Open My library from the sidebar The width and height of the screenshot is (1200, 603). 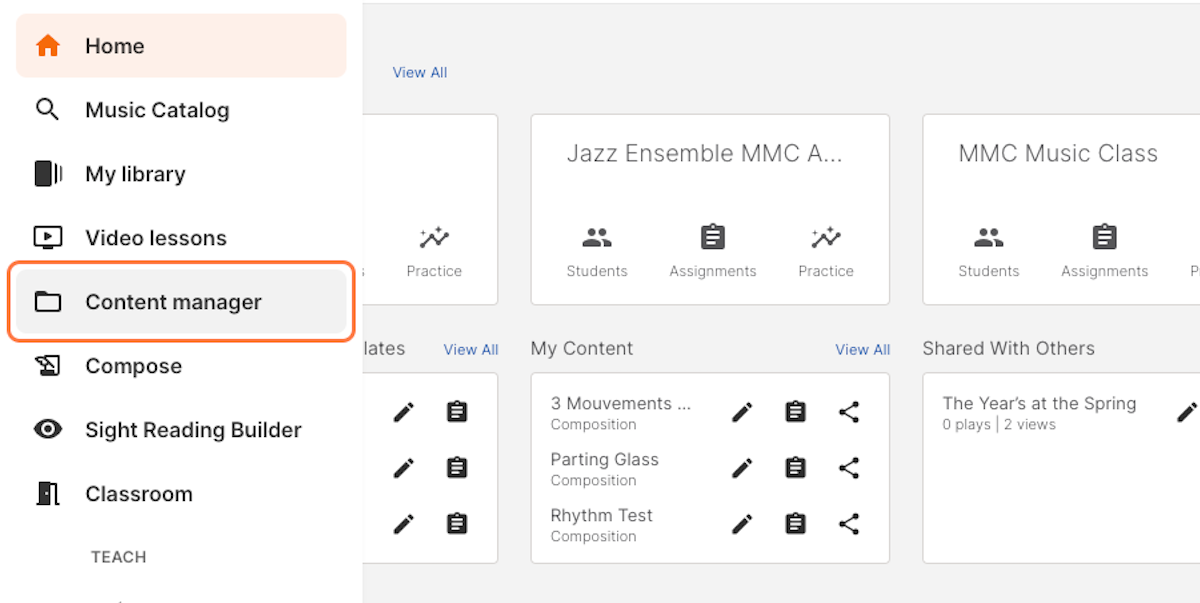[x=135, y=174]
